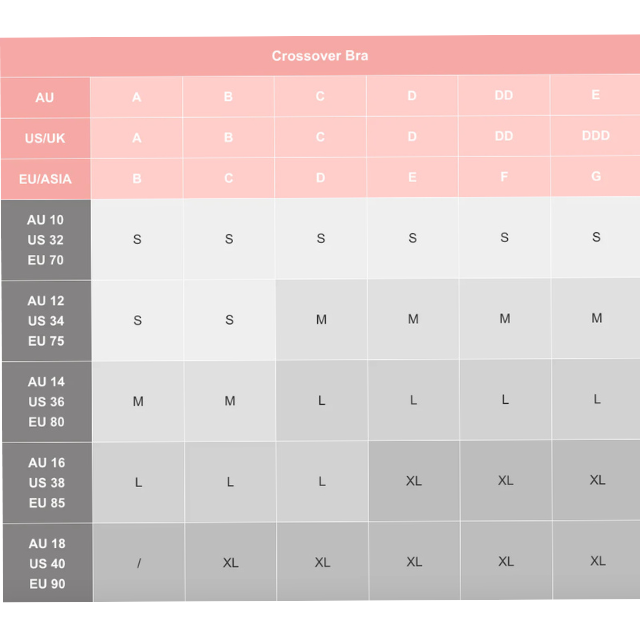Select the AU 10 US 32 row header

tap(46, 240)
